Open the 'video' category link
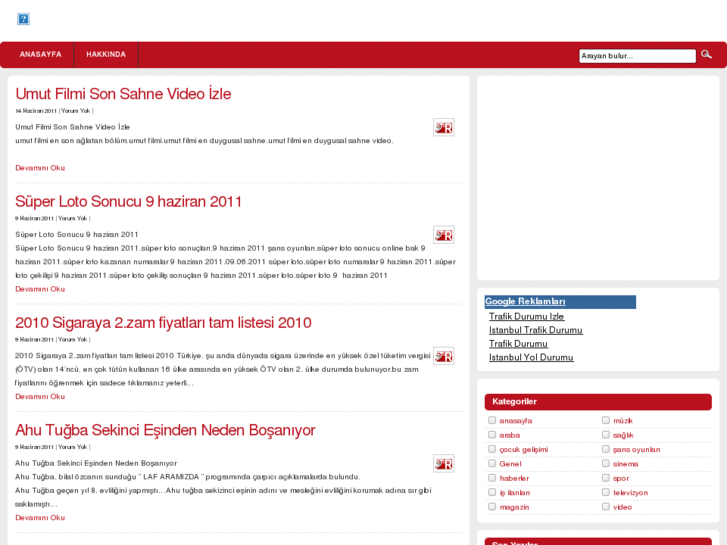The width and height of the screenshot is (727, 545). pyautogui.click(x=622, y=507)
